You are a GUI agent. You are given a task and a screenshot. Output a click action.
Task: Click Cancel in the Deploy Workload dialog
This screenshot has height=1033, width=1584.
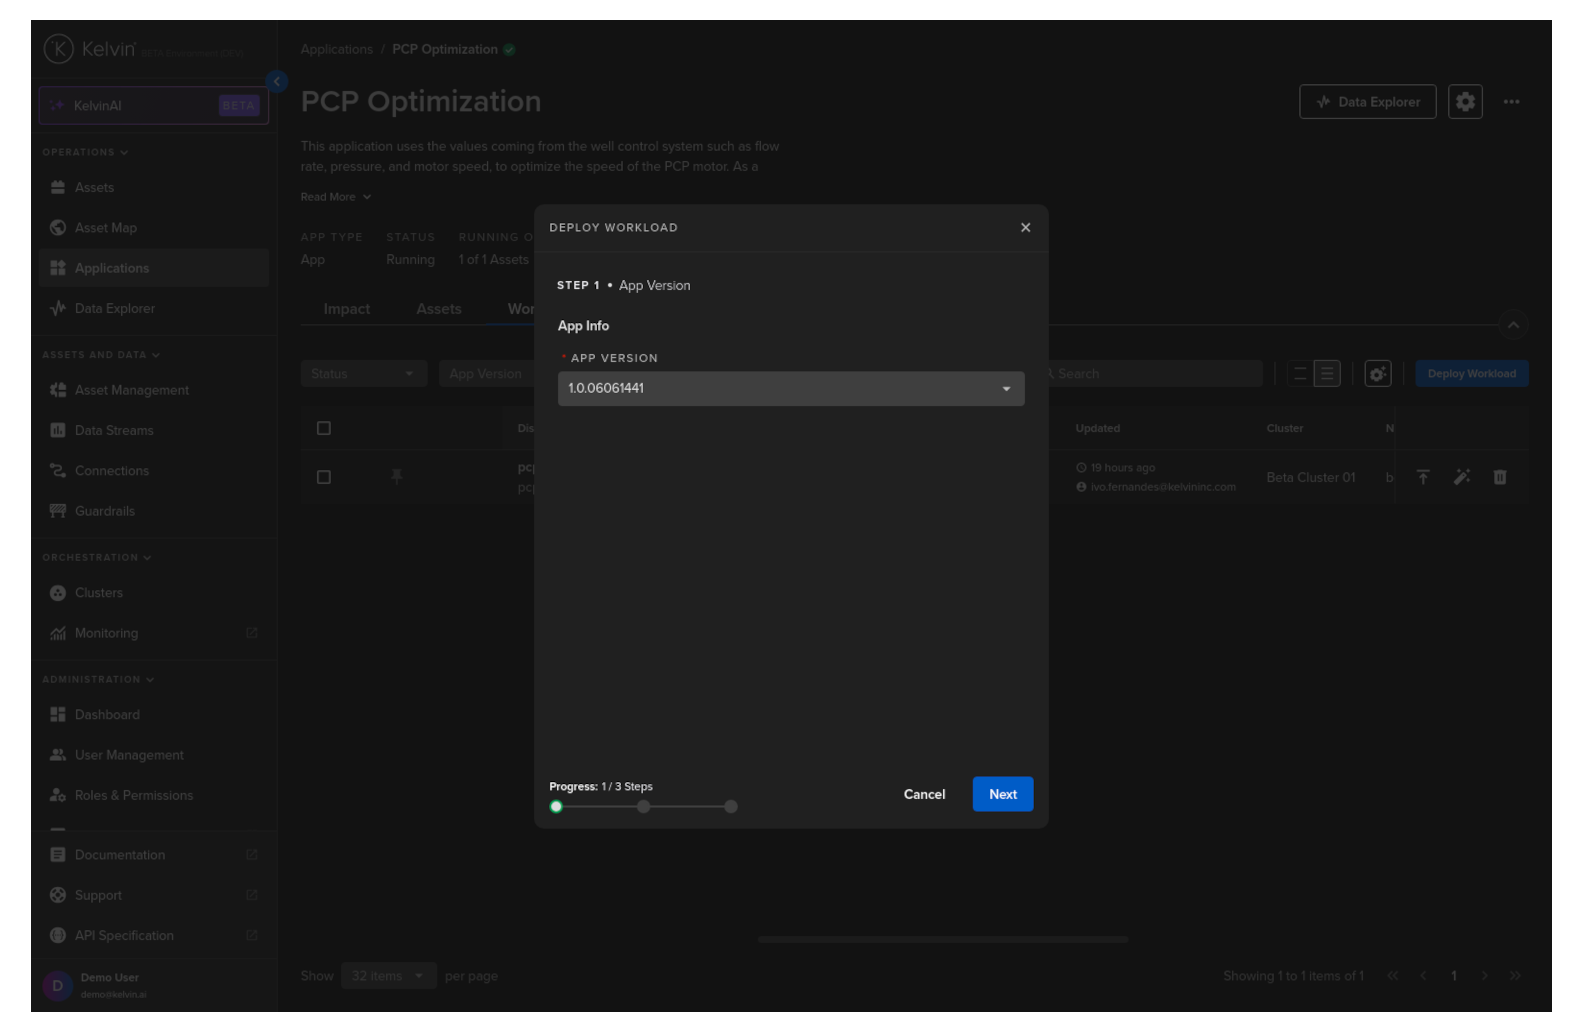924,795
